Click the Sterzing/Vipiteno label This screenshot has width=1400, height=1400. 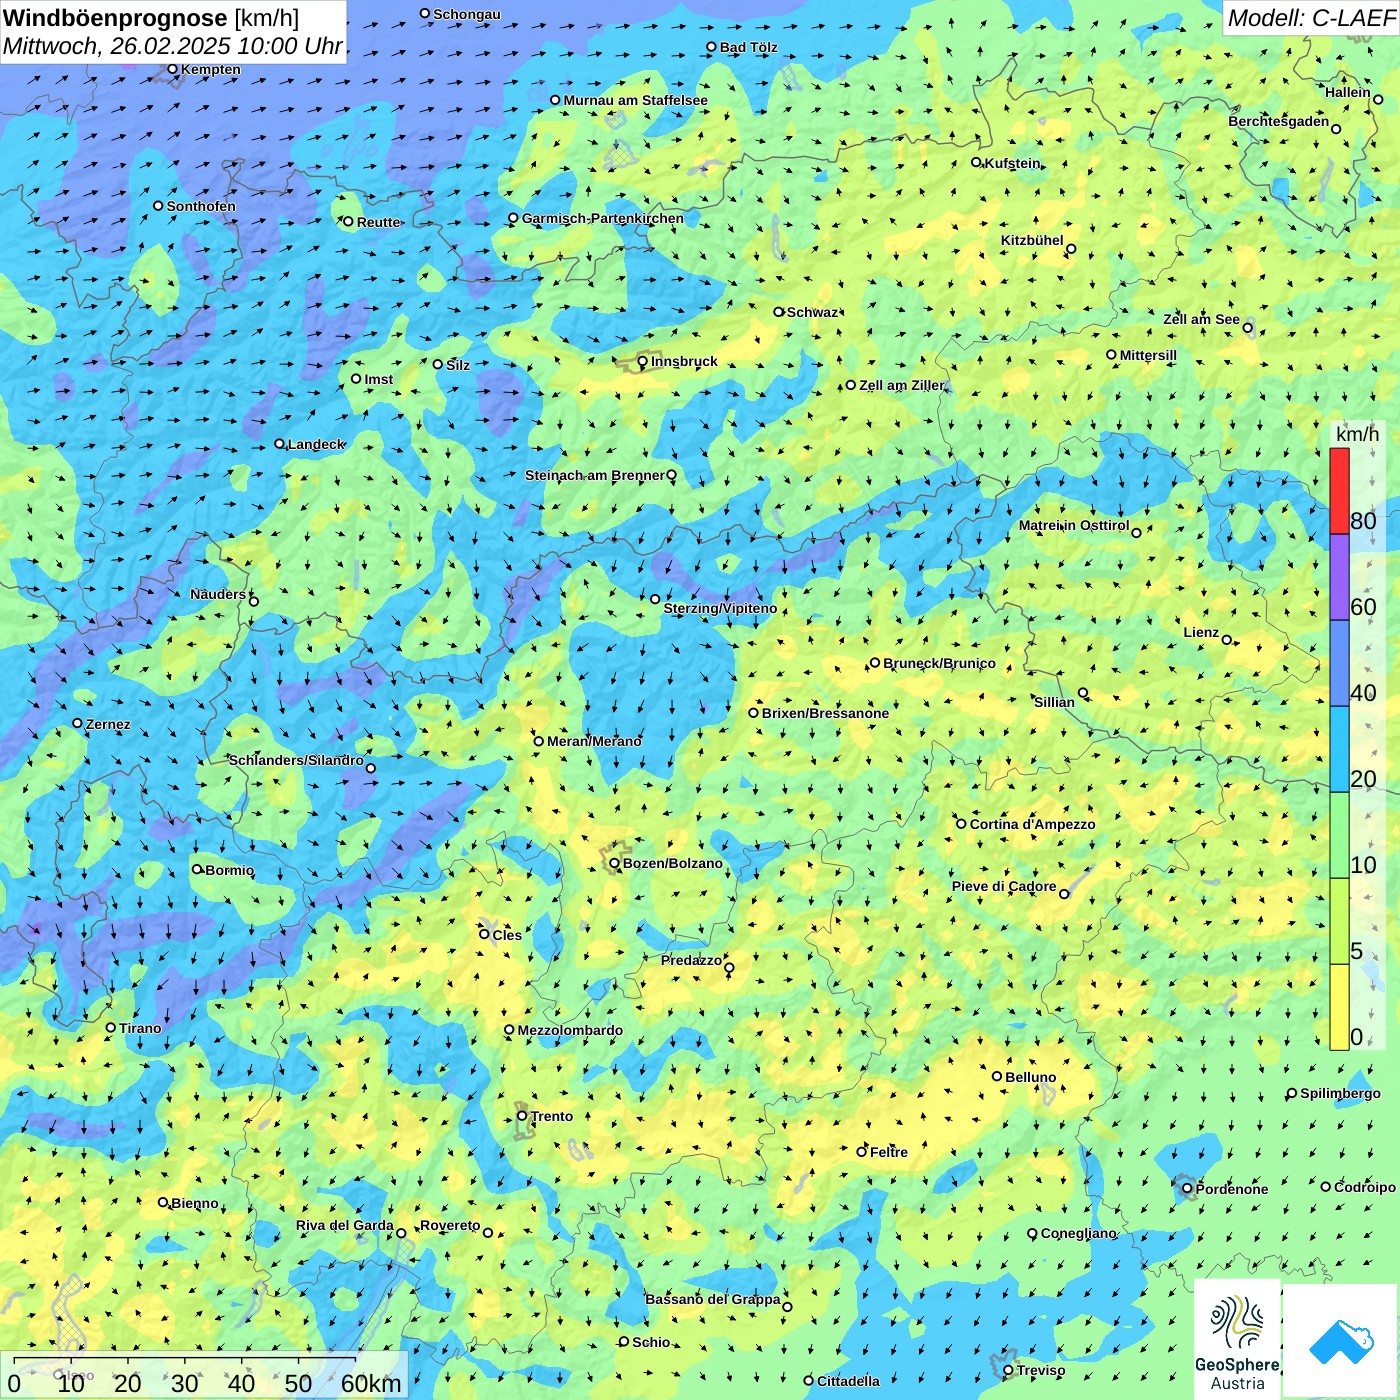pos(720,609)
